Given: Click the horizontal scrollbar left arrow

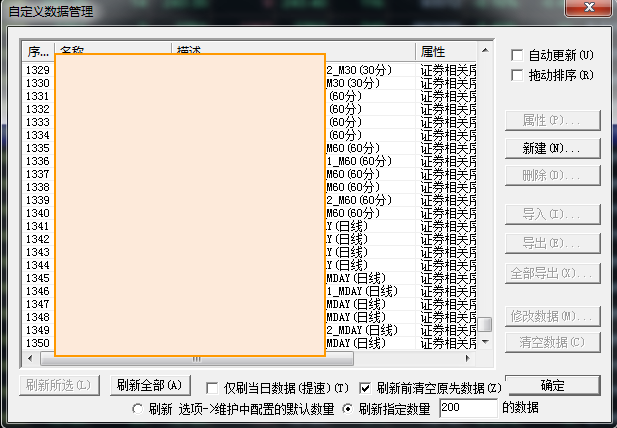Looking at the screenshot, I should (31, 358).
